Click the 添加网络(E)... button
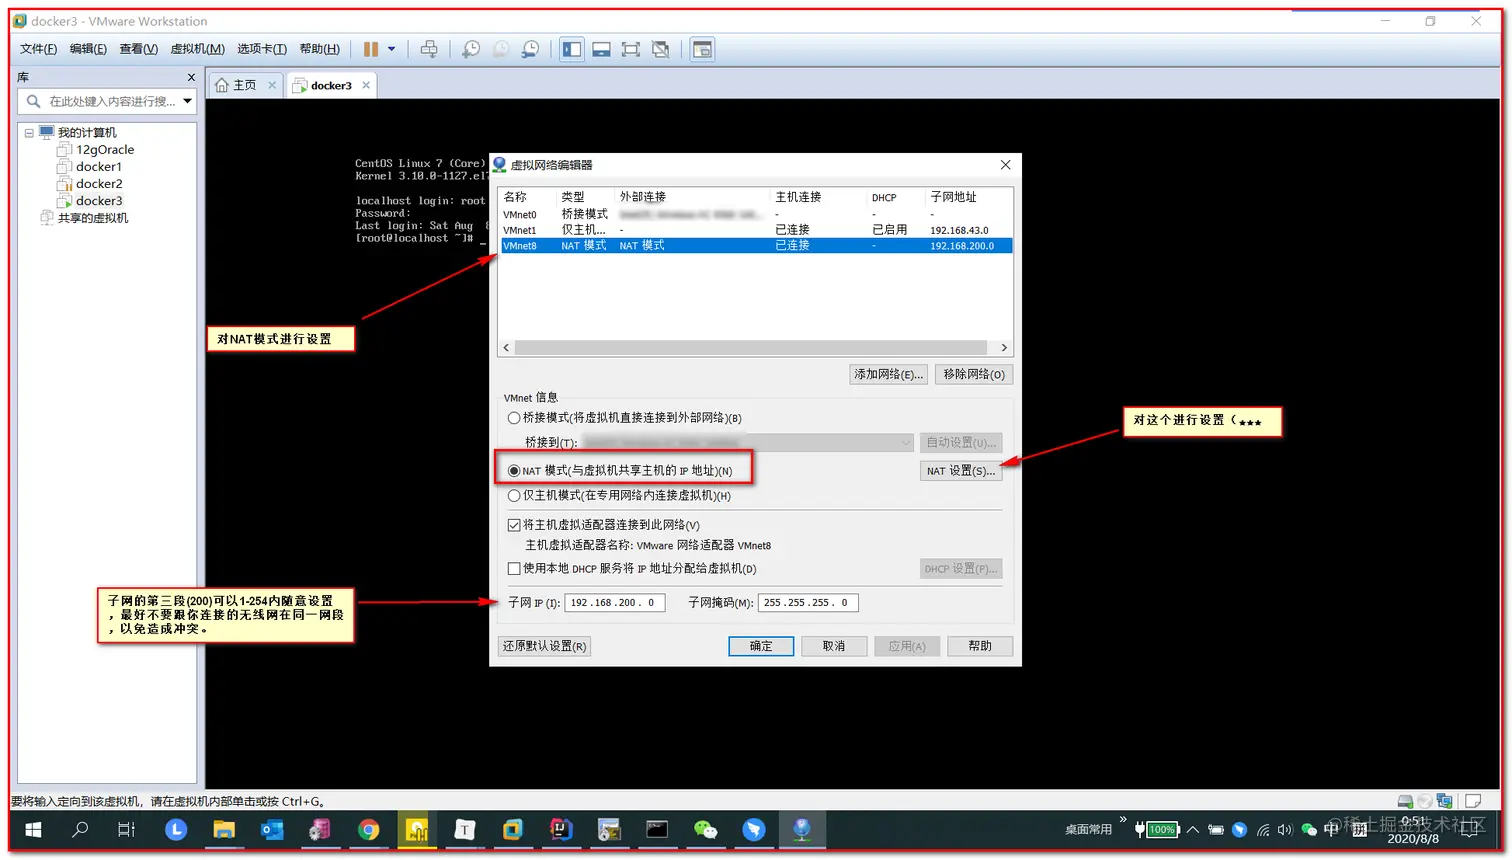1512x860 pixels. [x=888, y=374]
